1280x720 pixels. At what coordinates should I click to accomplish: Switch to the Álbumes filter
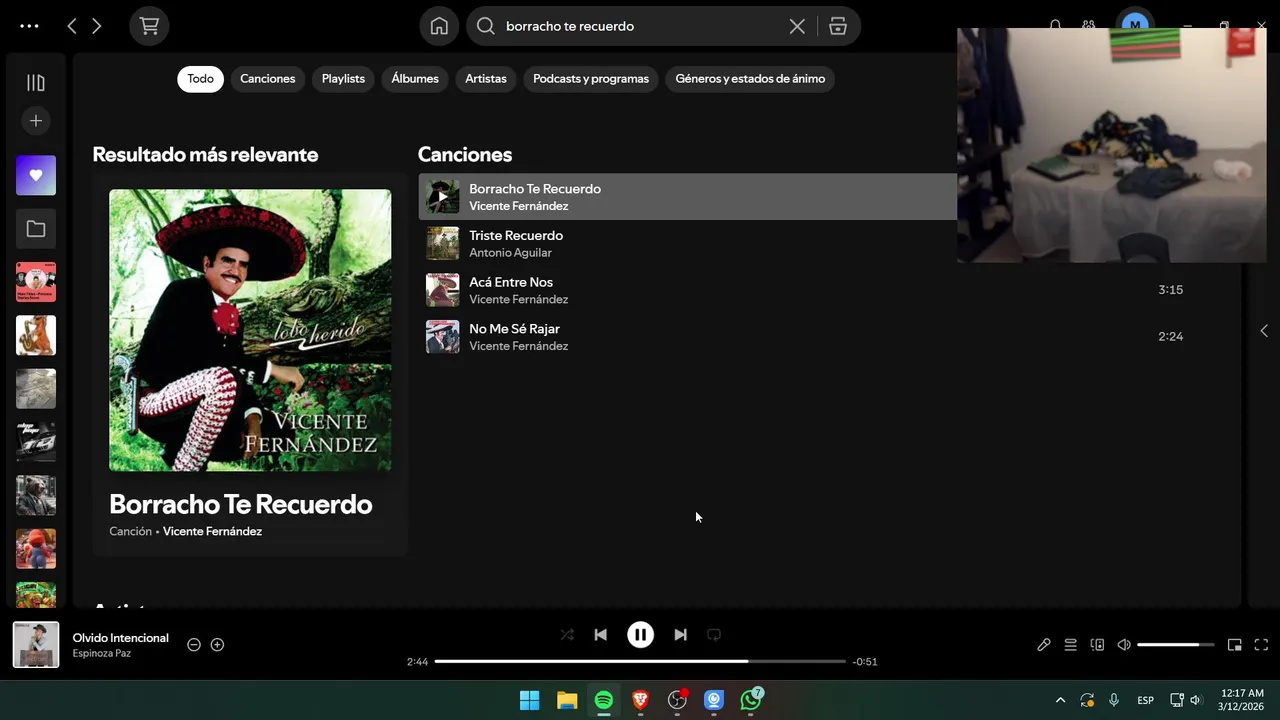(x=415, y=78)
